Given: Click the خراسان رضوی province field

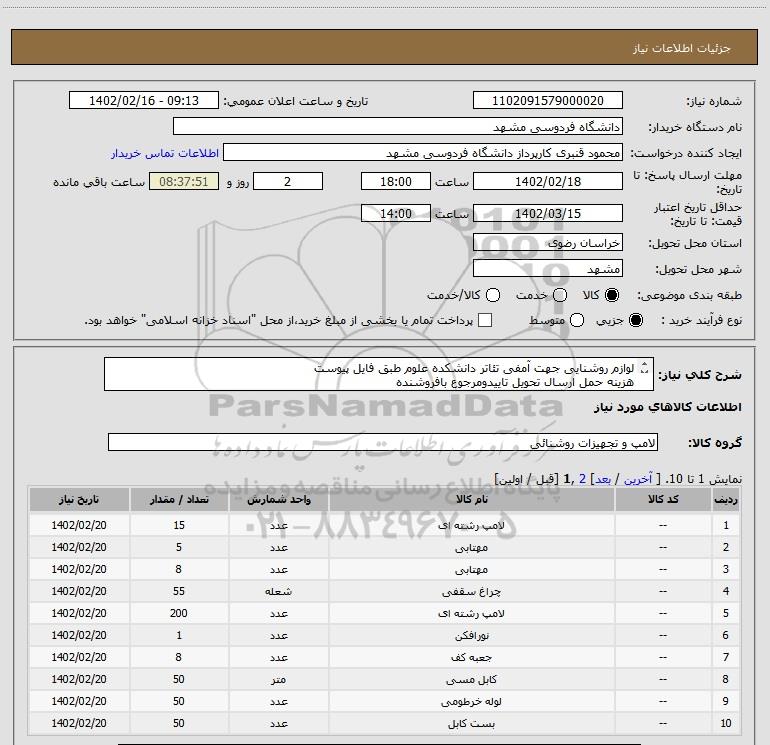Looking at the screenshot, I should pos(548,243).
